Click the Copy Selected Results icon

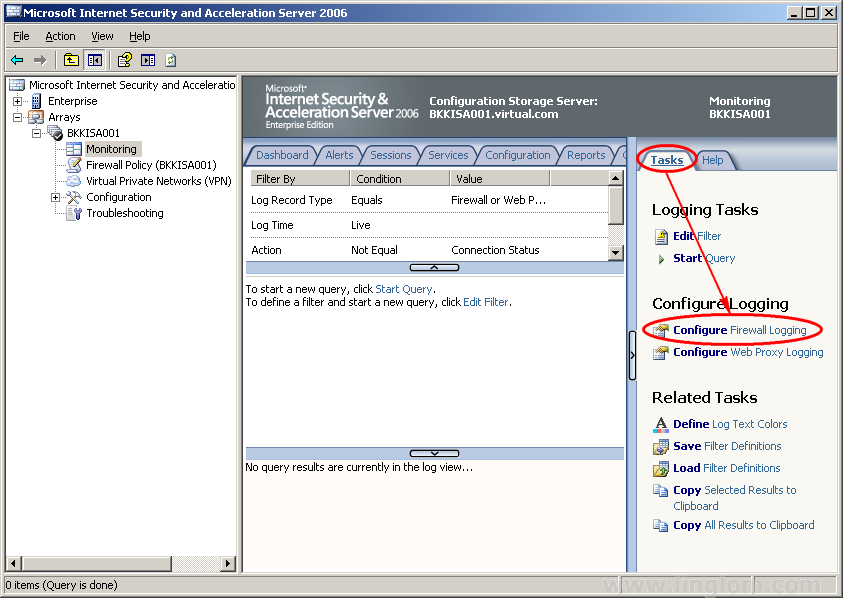(x=661, y=490)
